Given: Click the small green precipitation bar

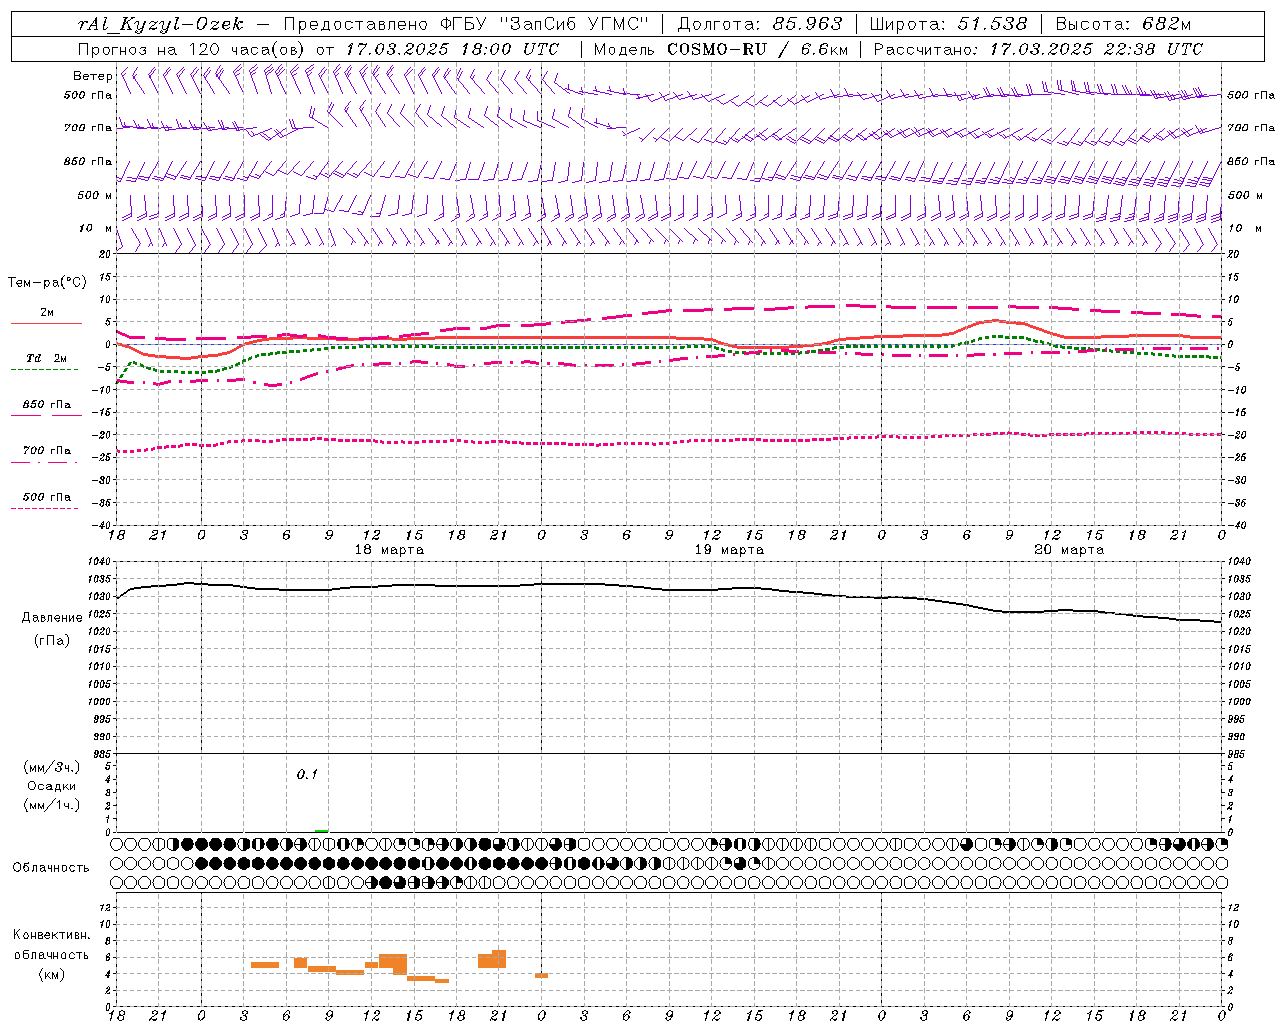Looking at the screenshot, I should point(321,830).
